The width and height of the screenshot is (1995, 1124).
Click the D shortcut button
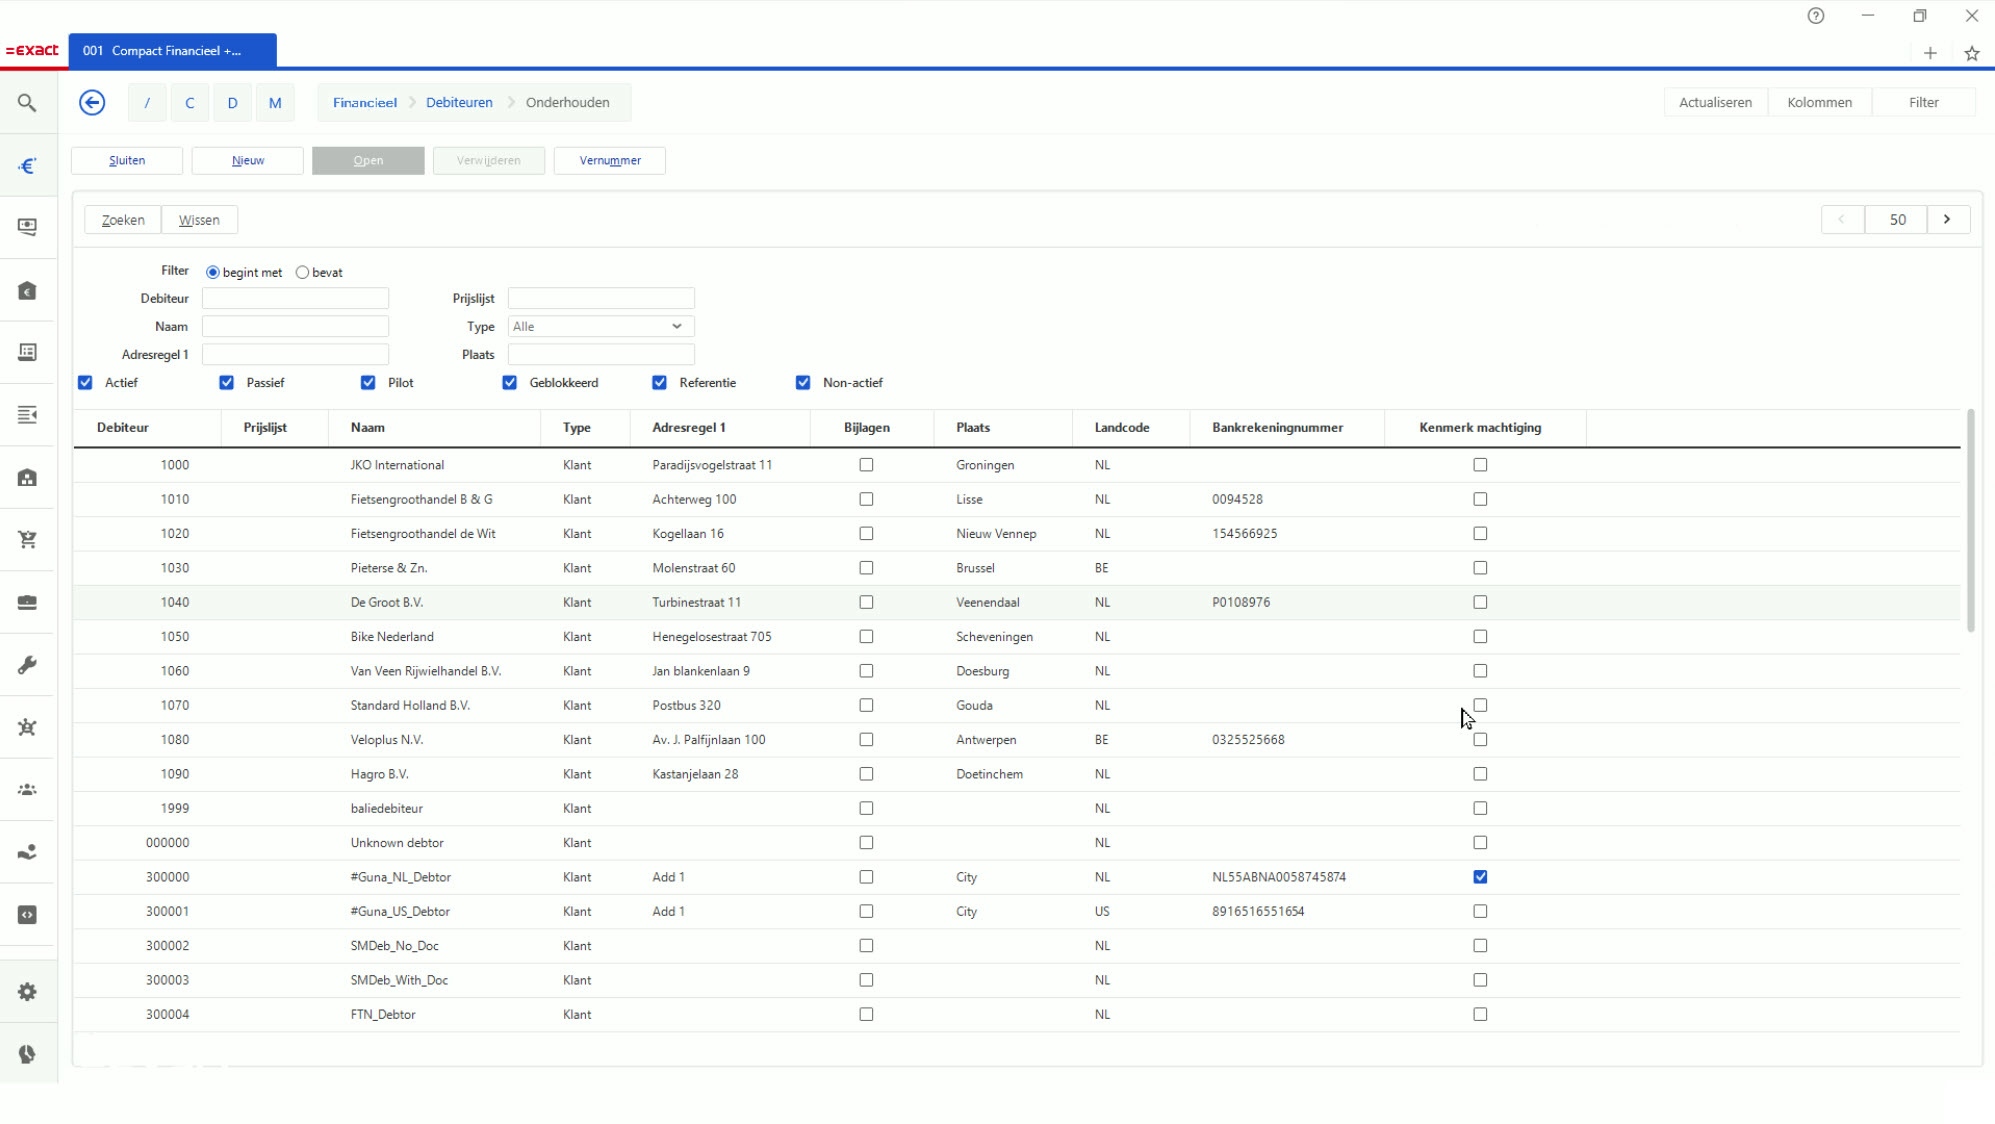(232, 102)
